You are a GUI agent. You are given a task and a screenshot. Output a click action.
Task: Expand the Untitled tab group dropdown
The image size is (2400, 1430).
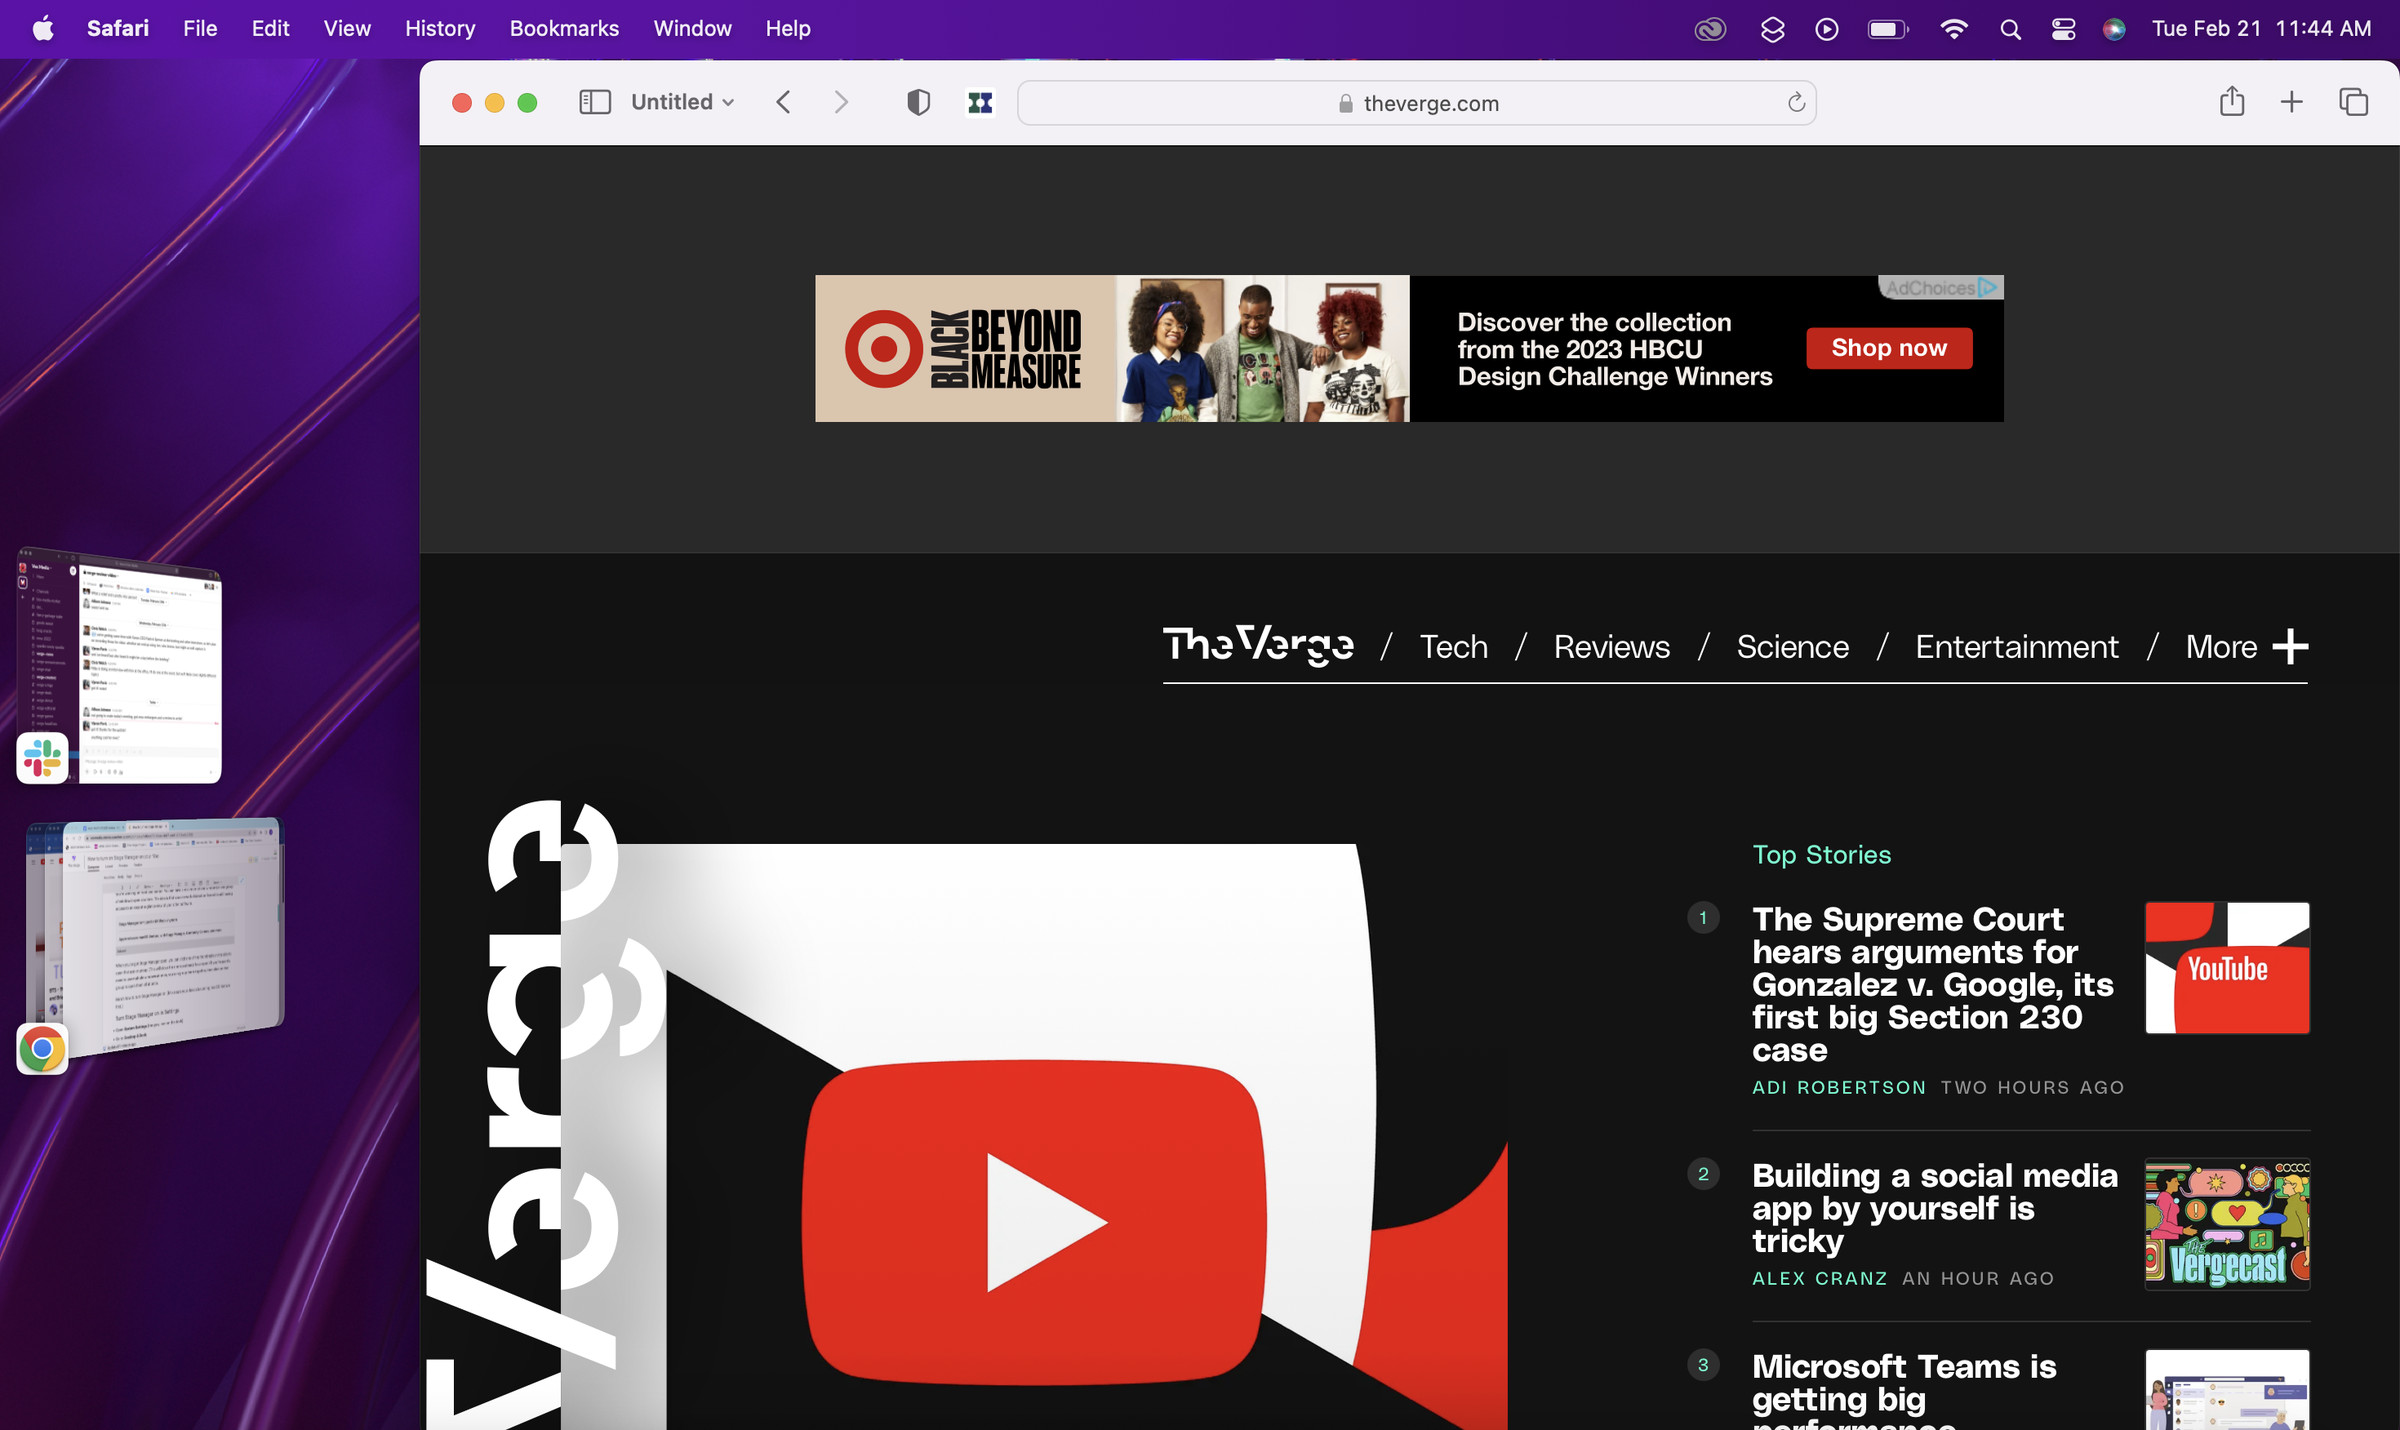point(683,102)
